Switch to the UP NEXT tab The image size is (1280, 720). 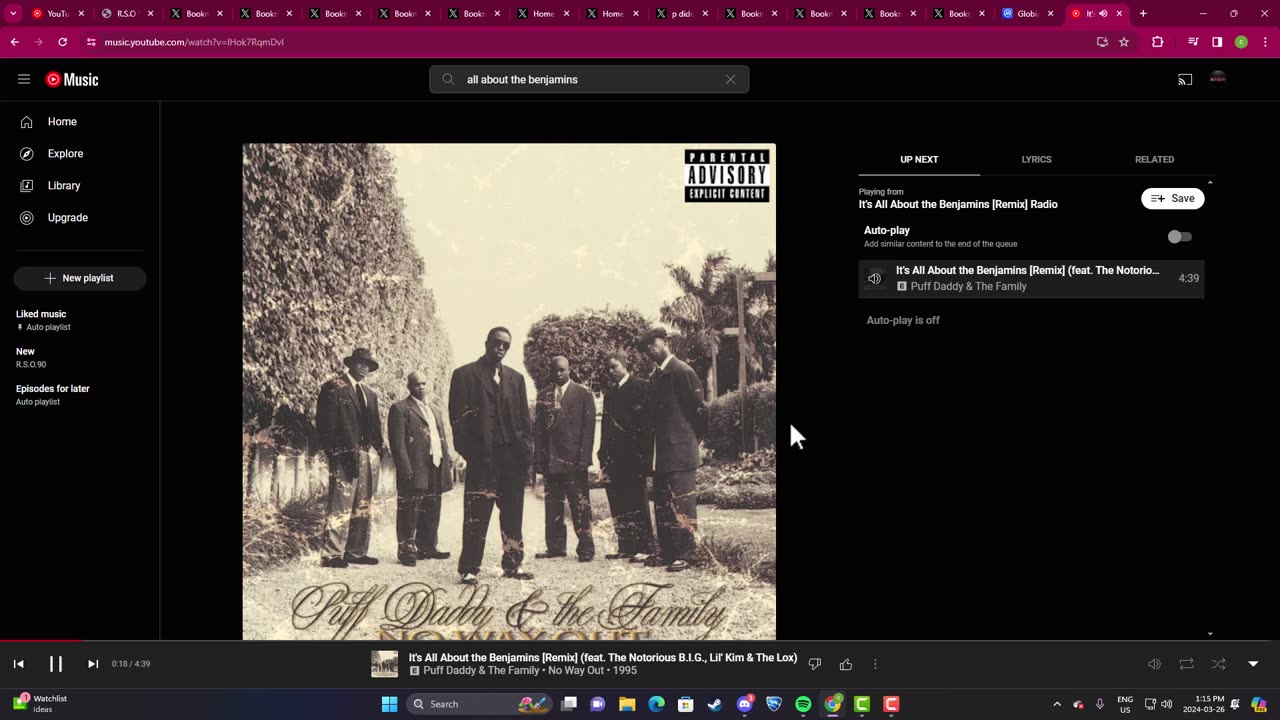(919, 160)
